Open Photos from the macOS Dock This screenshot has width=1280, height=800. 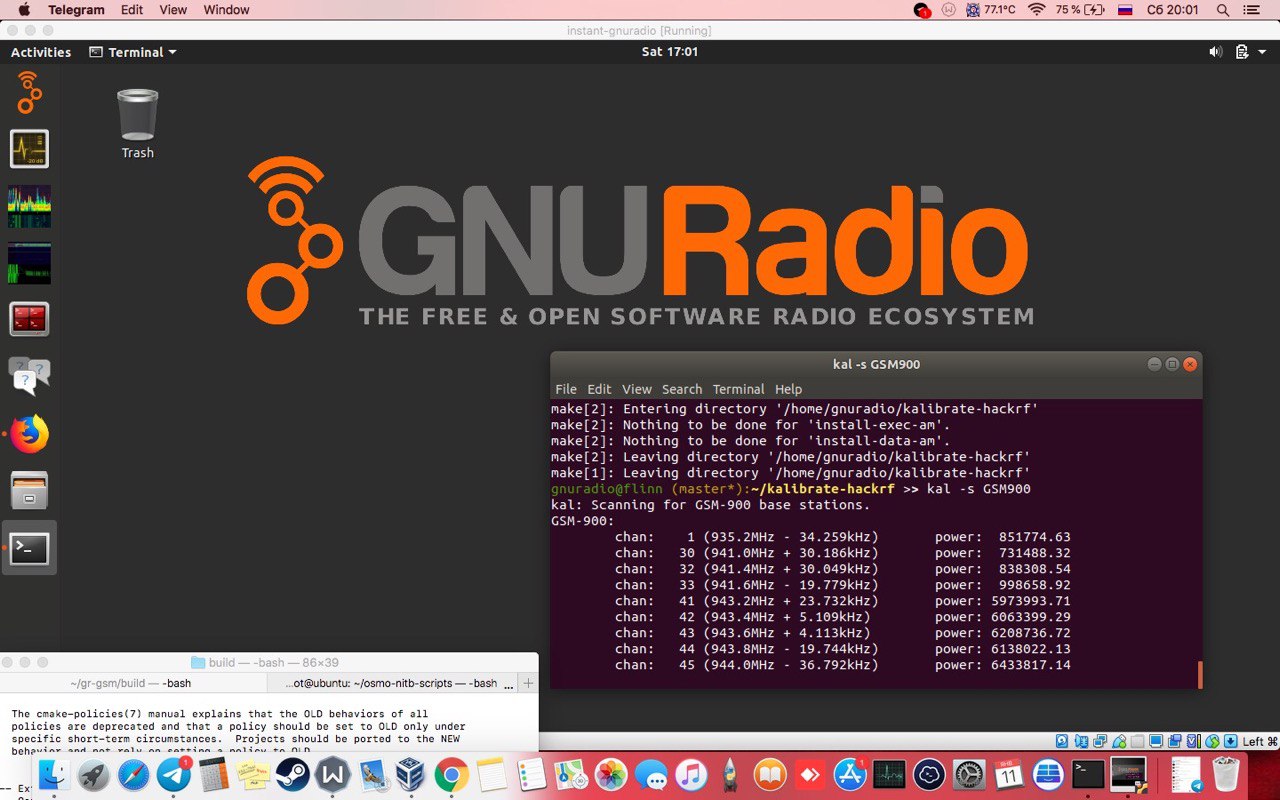[610, 775]
